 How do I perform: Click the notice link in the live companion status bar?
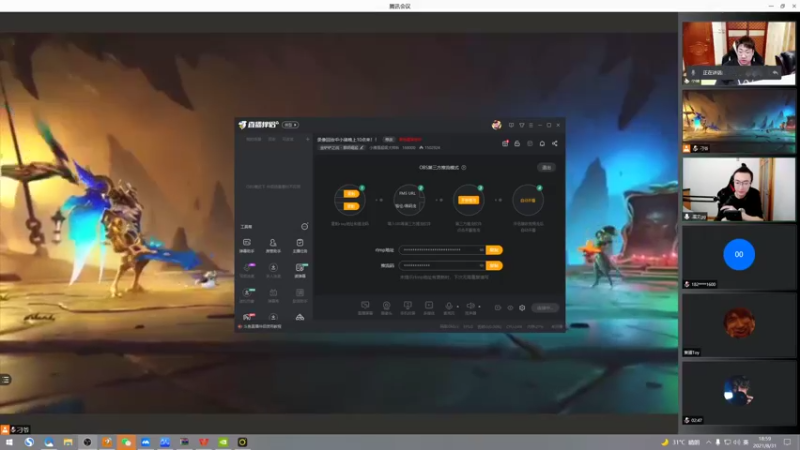click(x=260, y=327)
